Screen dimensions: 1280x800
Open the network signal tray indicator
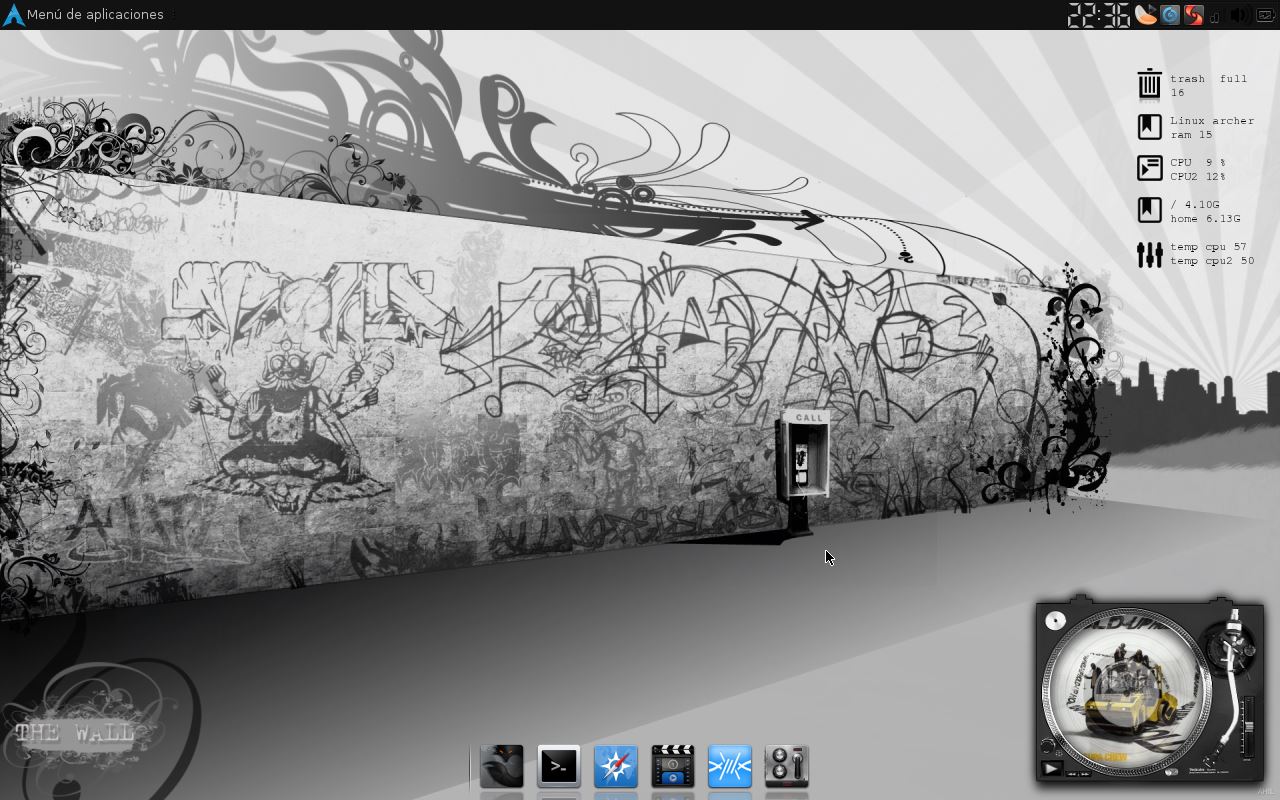(1215, 16)
